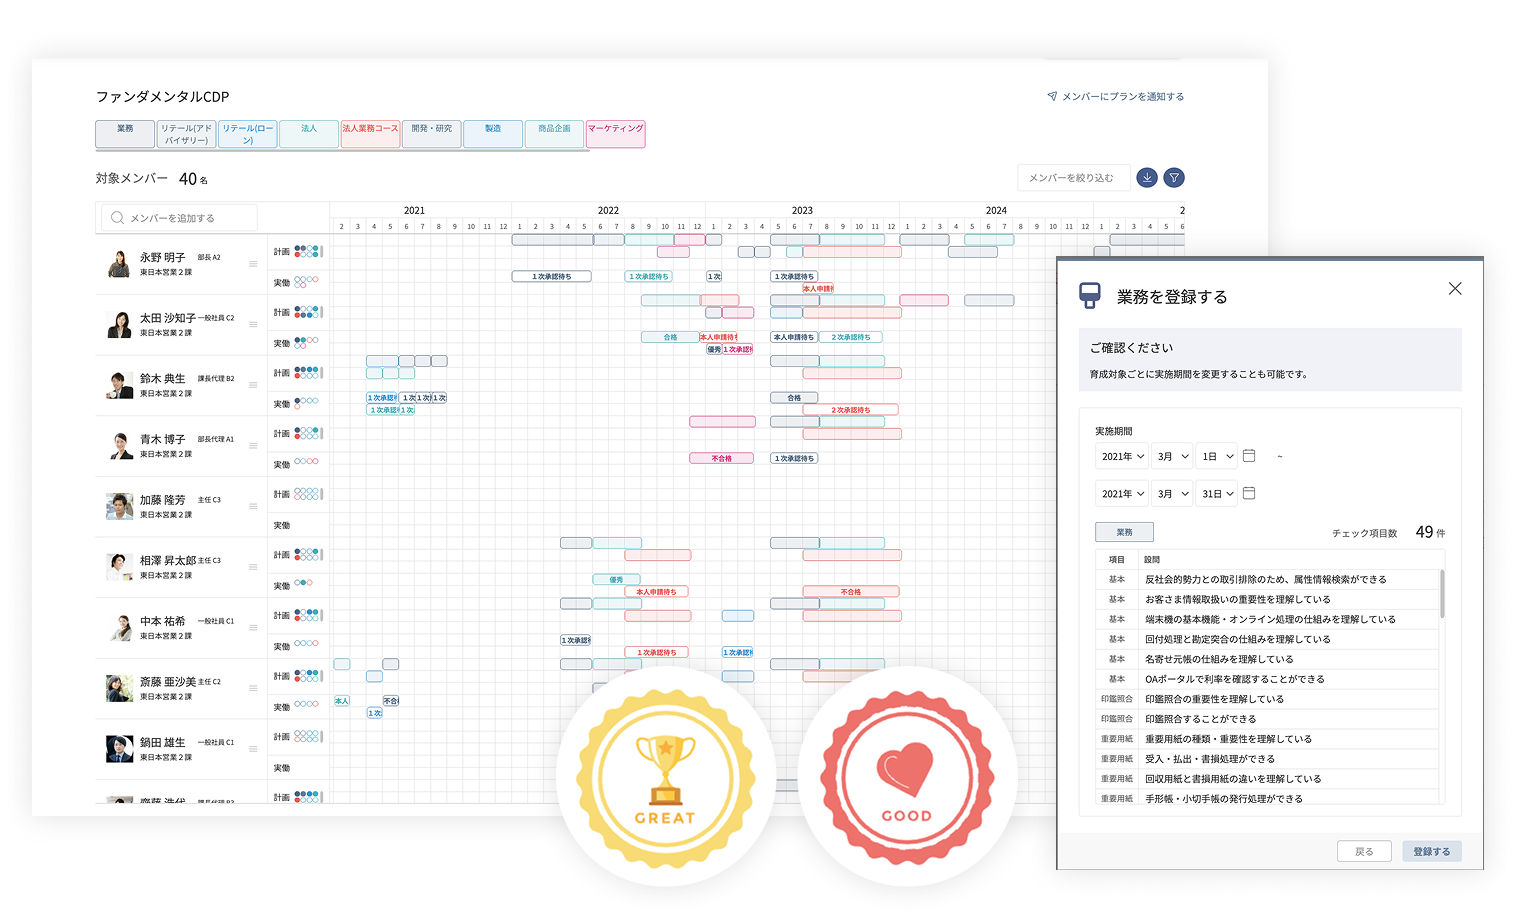Screen dimensions: 1516x919
Task: Click the 登録する button
Action: 1431,851
